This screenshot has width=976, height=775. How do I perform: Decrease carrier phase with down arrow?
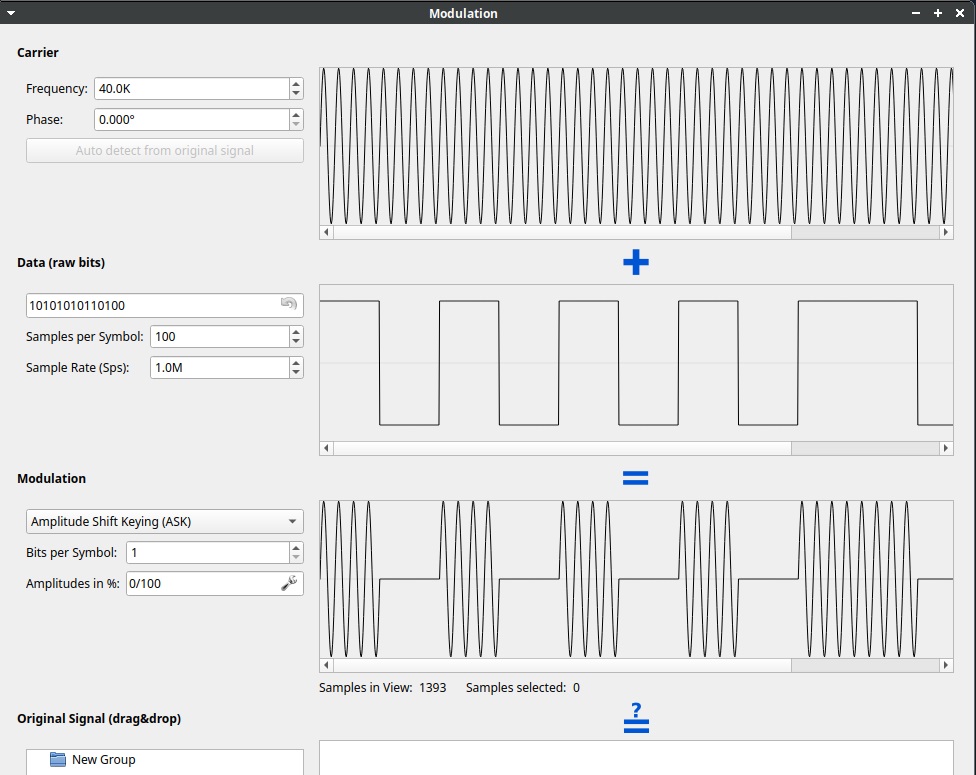pos(296,125)
